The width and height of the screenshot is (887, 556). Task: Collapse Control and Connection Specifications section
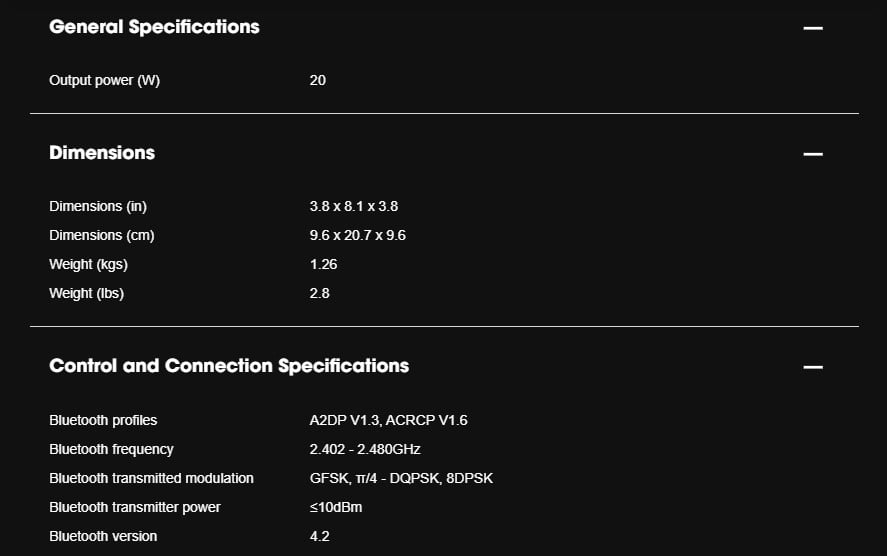[x=813, y=367]
